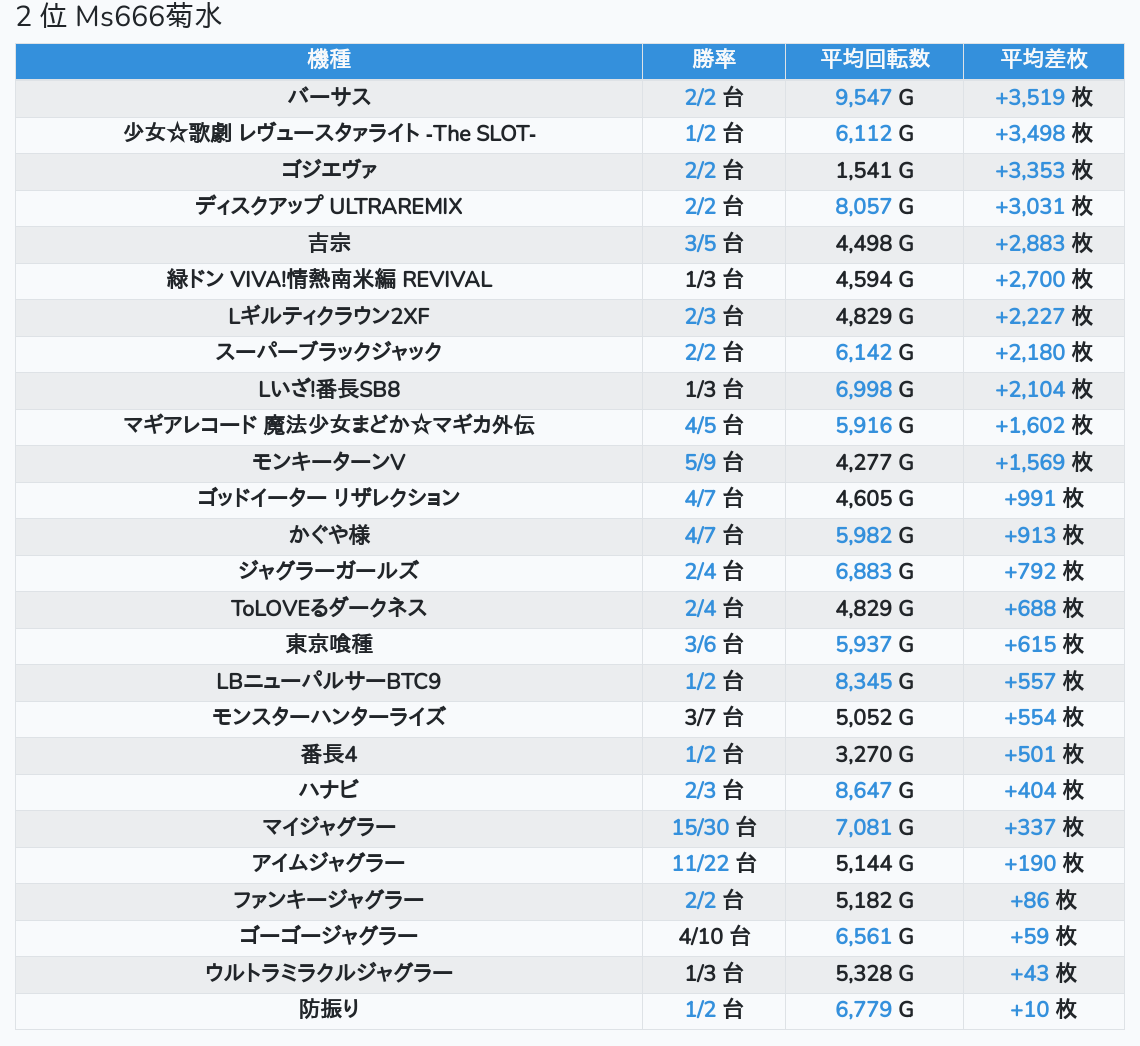1140x1046 pixels.
Task: Open the +2,883 average difference value
Action: (1029, 244)
